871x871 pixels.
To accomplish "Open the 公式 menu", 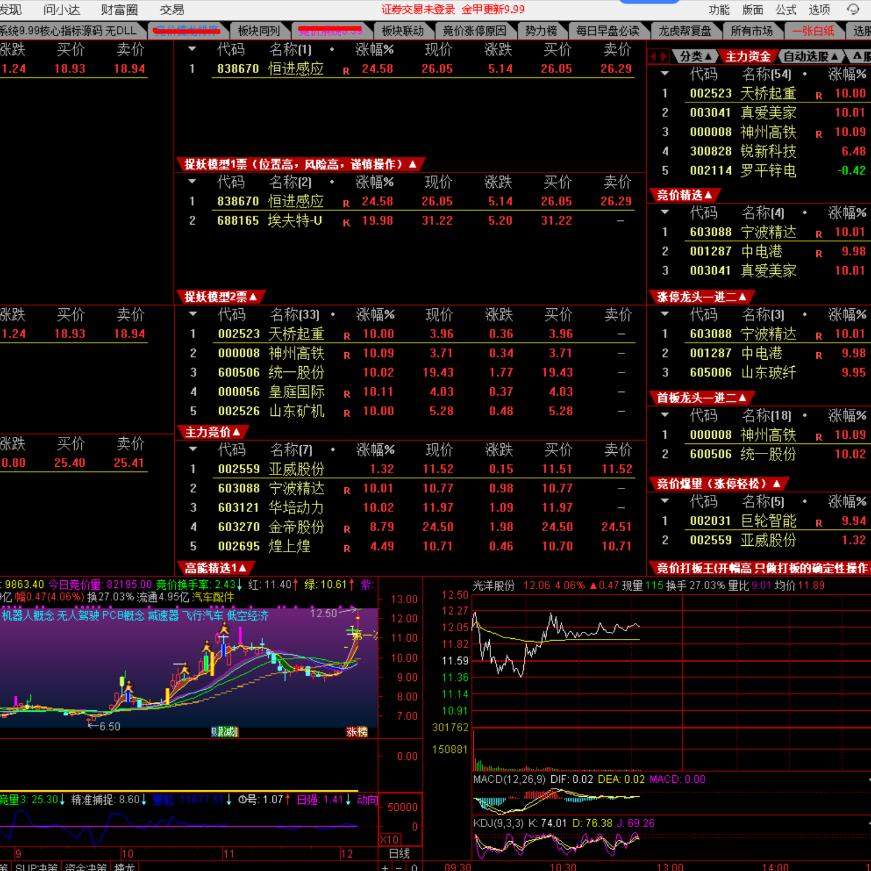I will (785, 9).
